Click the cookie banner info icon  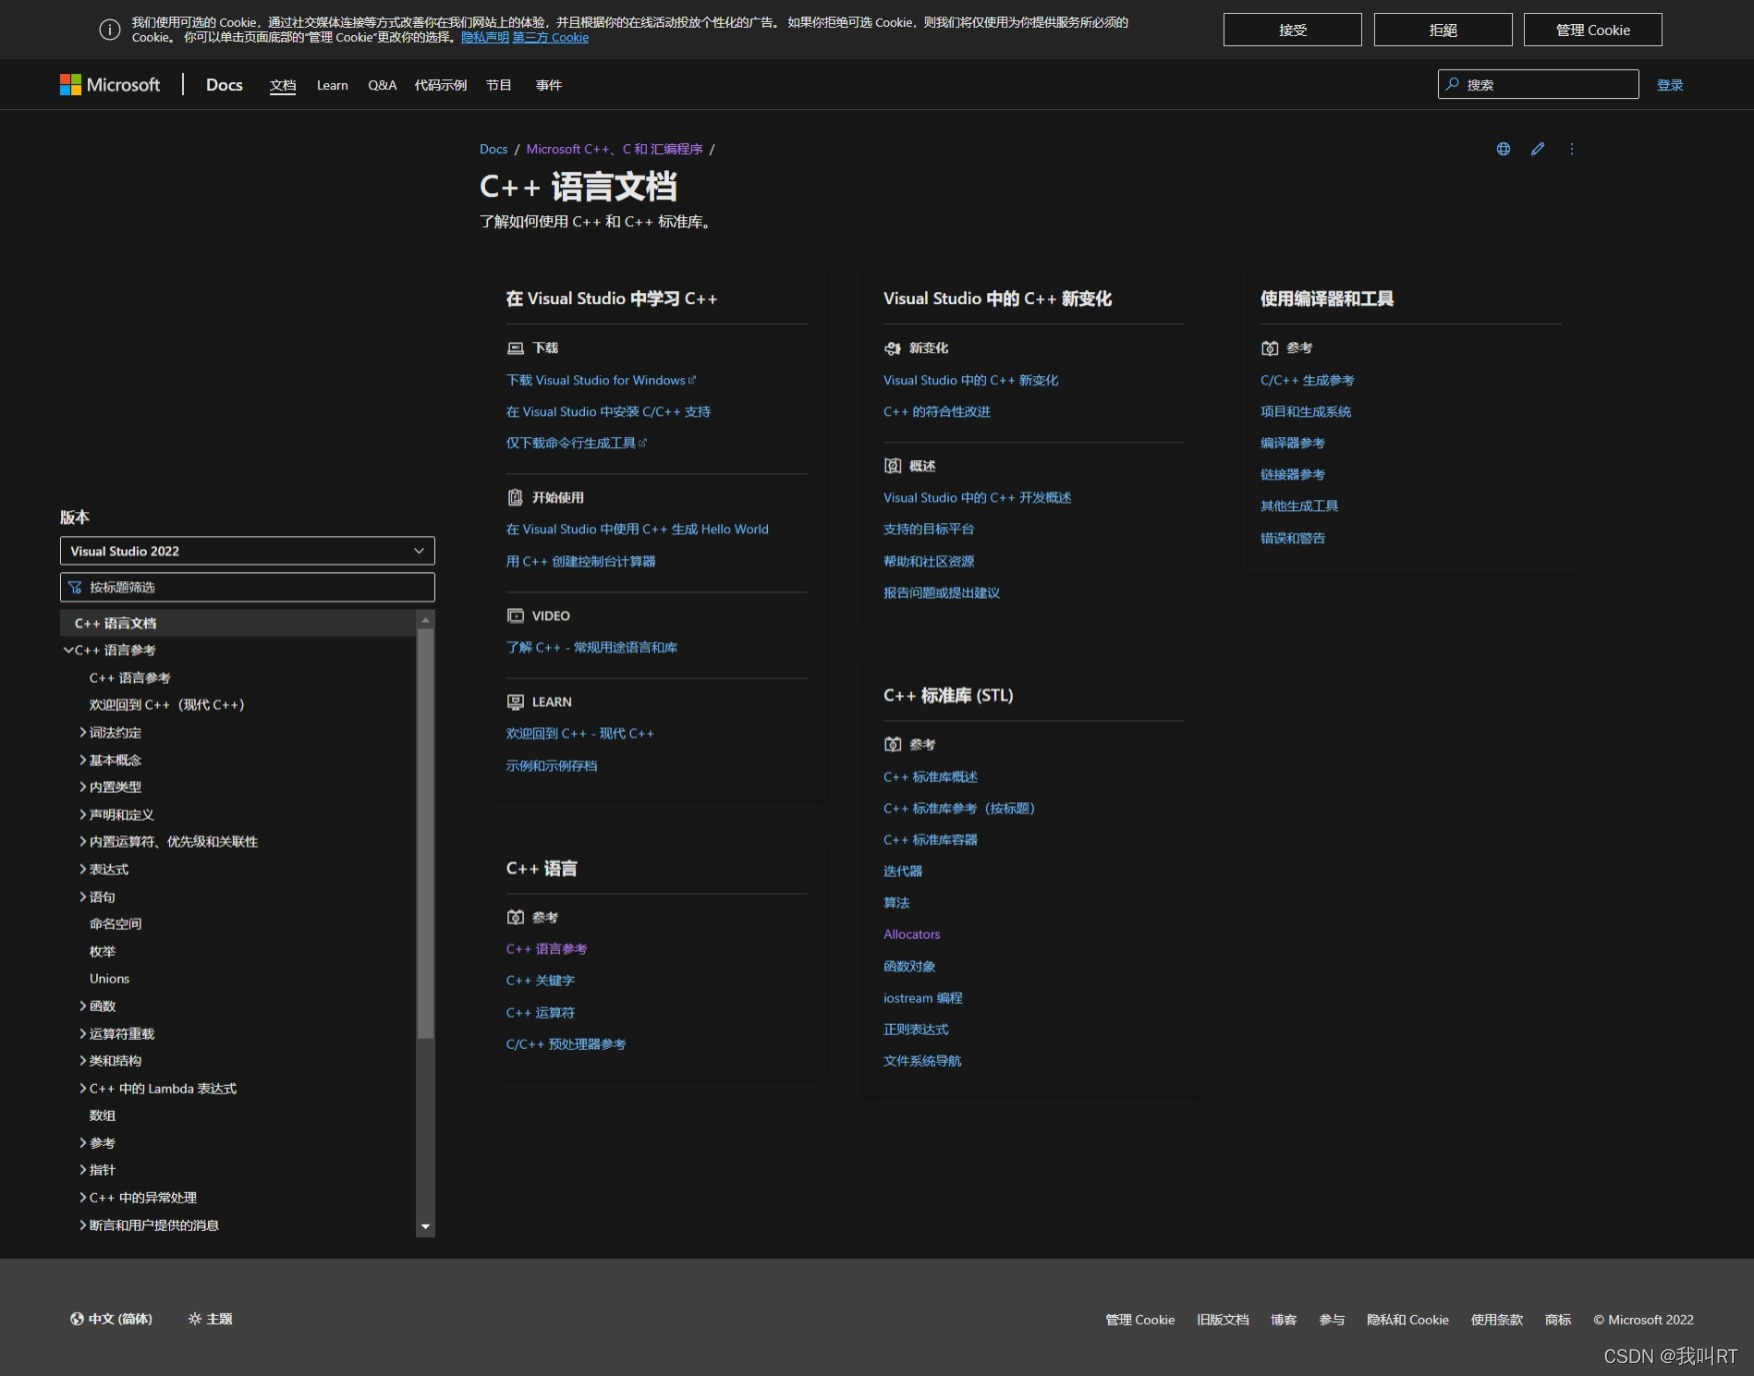(x=110, y=30)
